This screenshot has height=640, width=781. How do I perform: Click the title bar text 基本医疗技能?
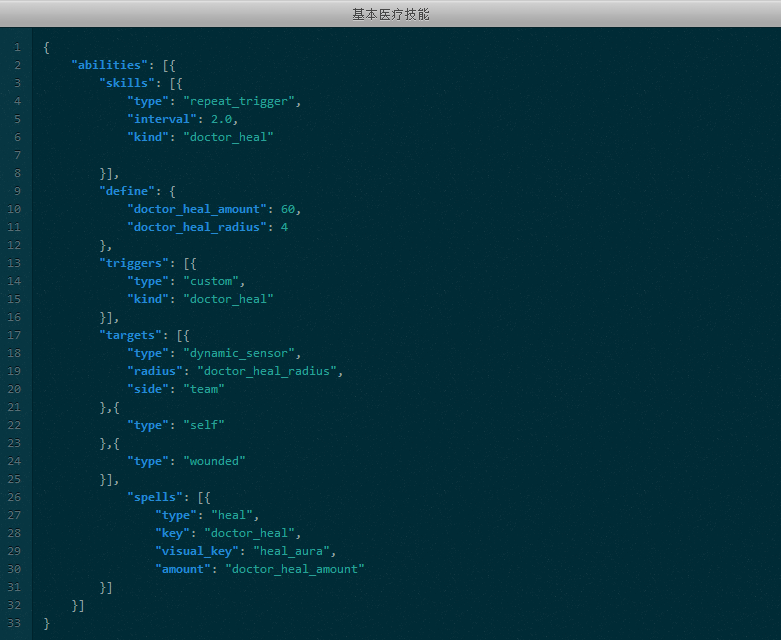[391, 14]
